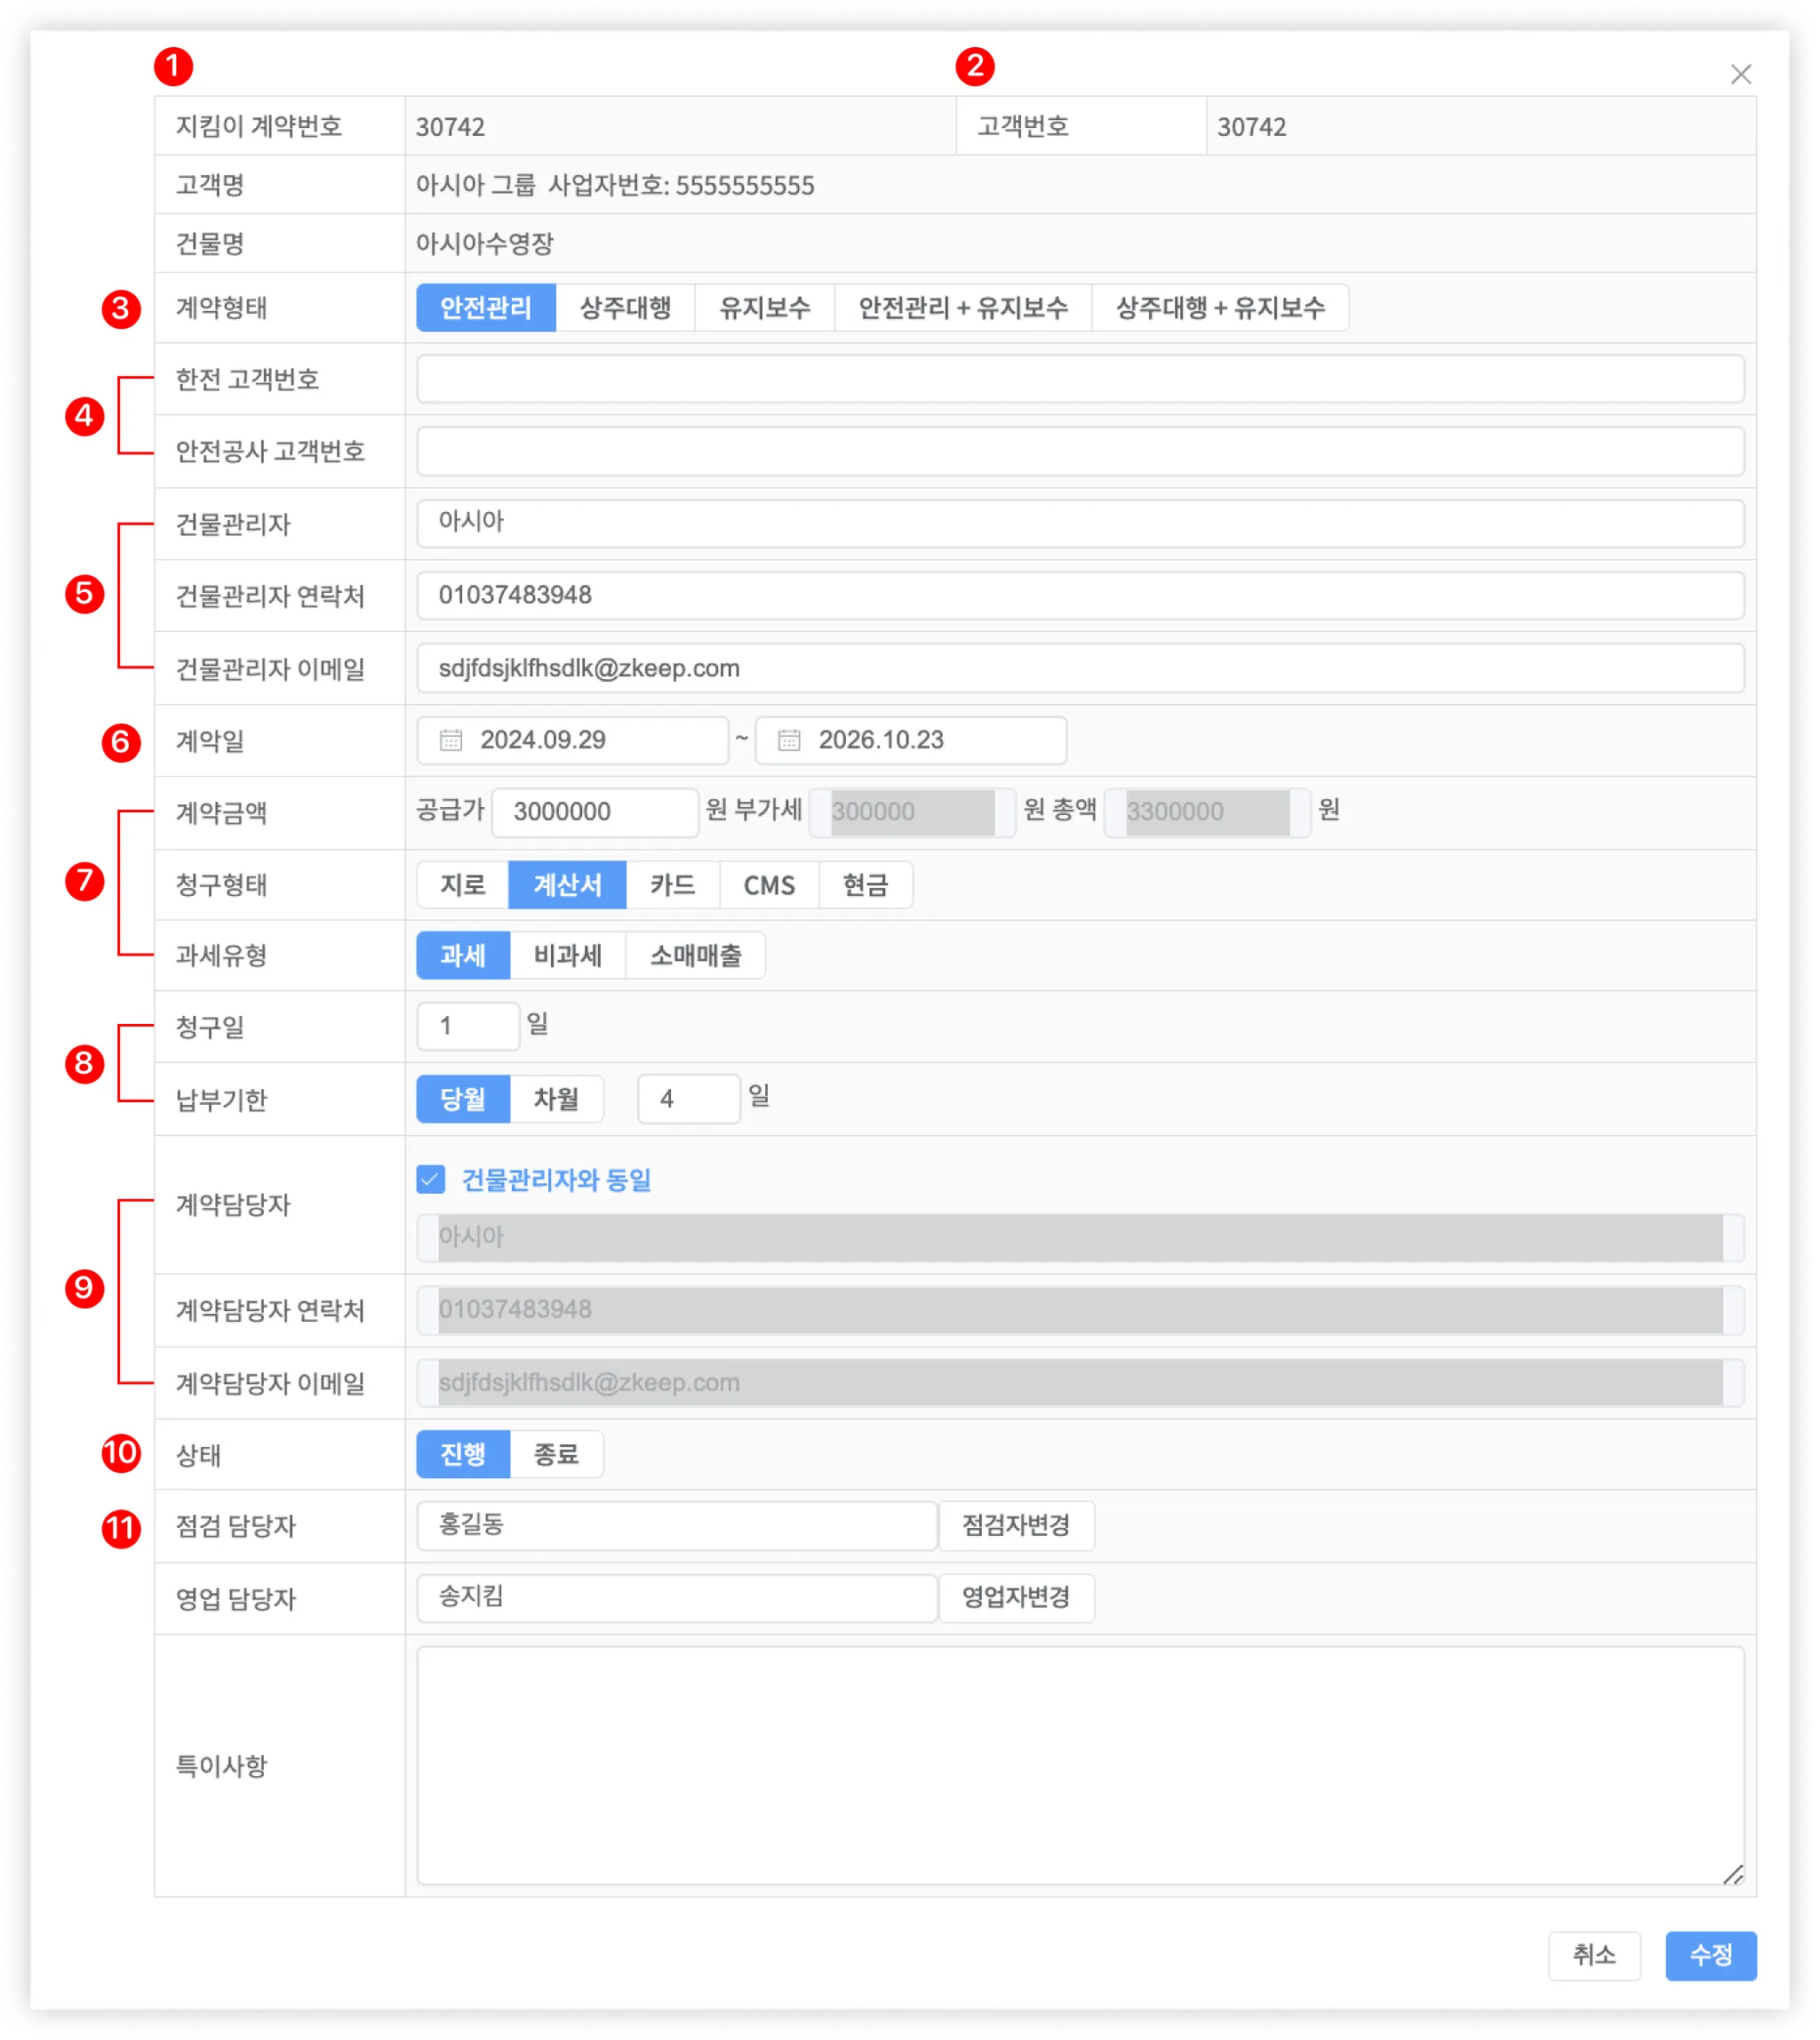Select 비과세 tax type
The image size is (1820, 2040).
pos(567,955)
